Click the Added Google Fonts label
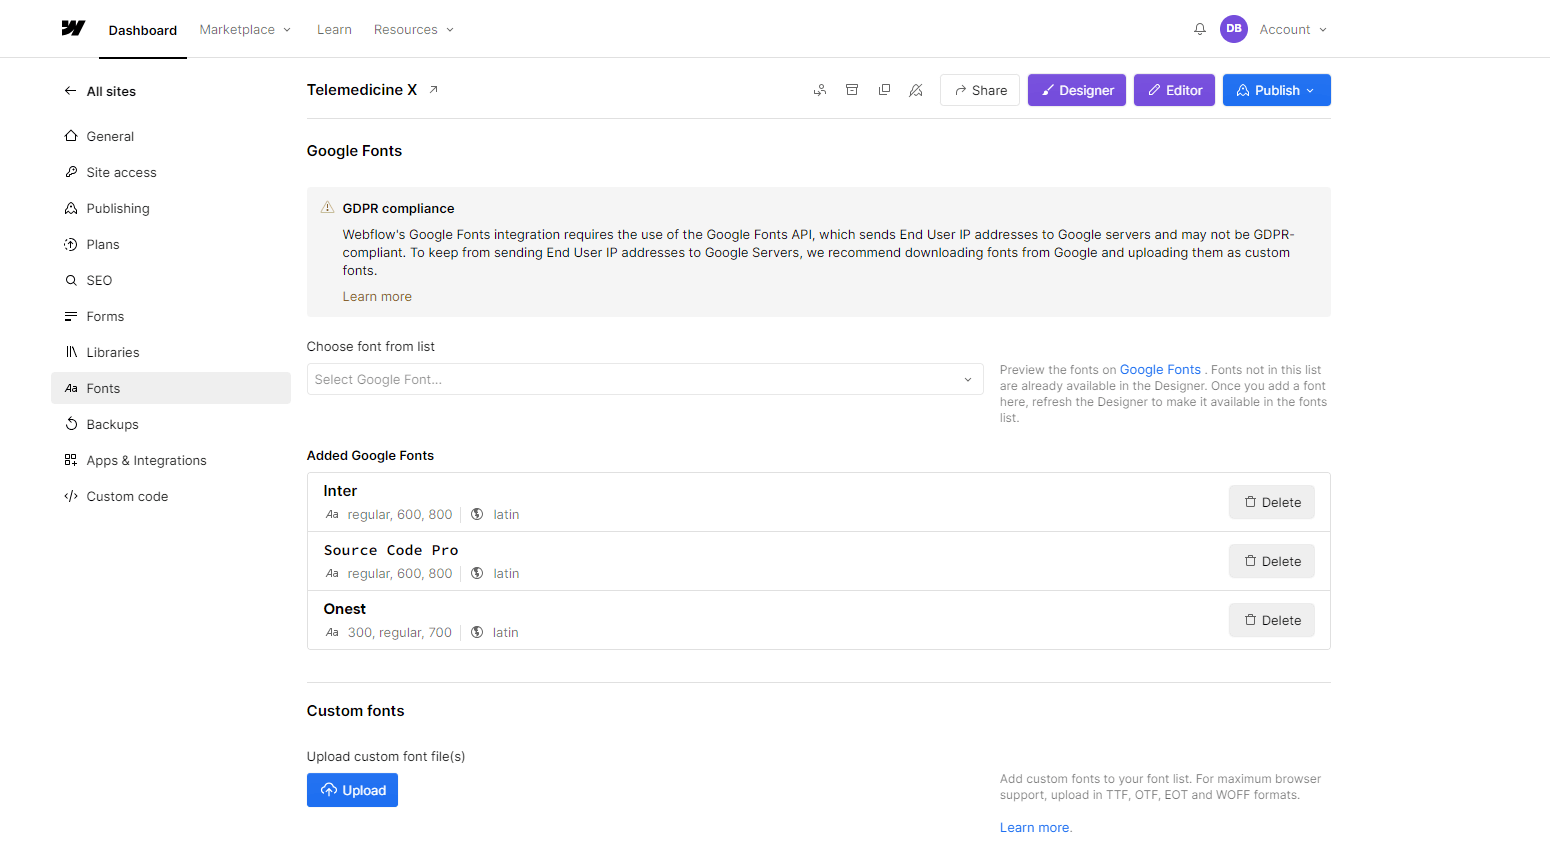Image resolution: width=1550 pixels, height=859 pixels. (x=370, y=455)
